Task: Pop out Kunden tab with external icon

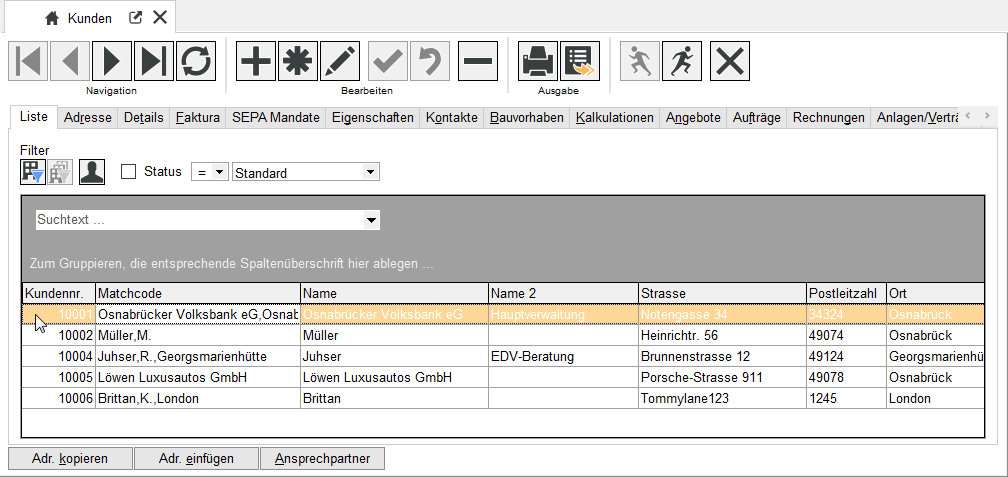Action: point(135,17)
